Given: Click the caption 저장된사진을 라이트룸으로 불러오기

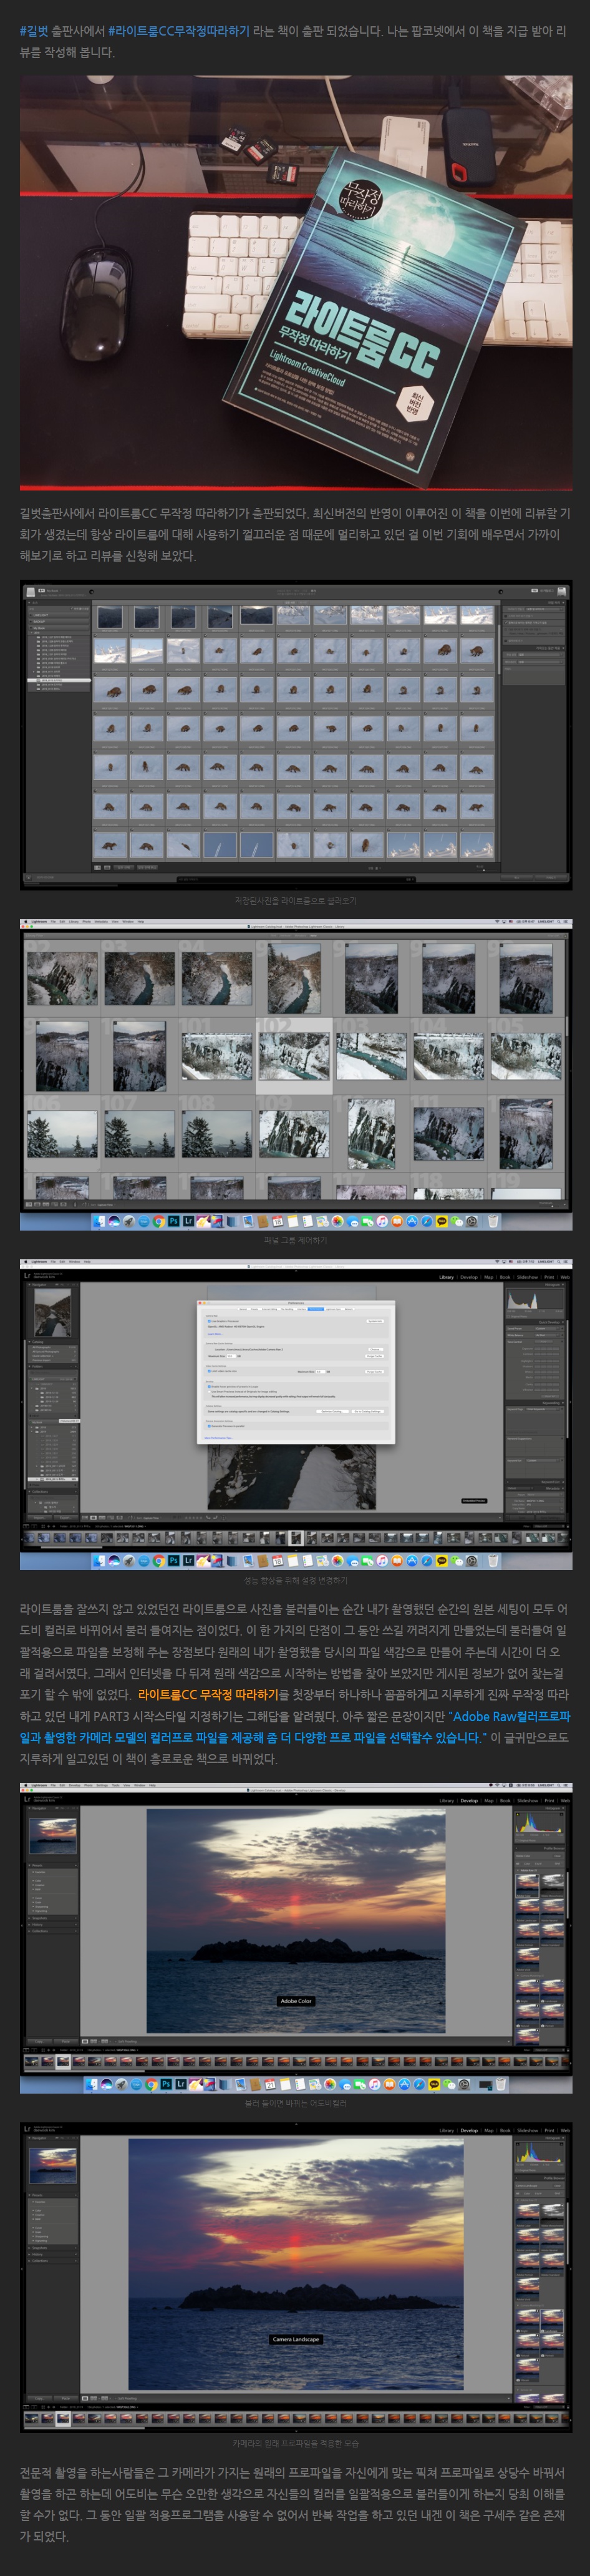Looking at the screenshot, I should (x=295, y=900).
